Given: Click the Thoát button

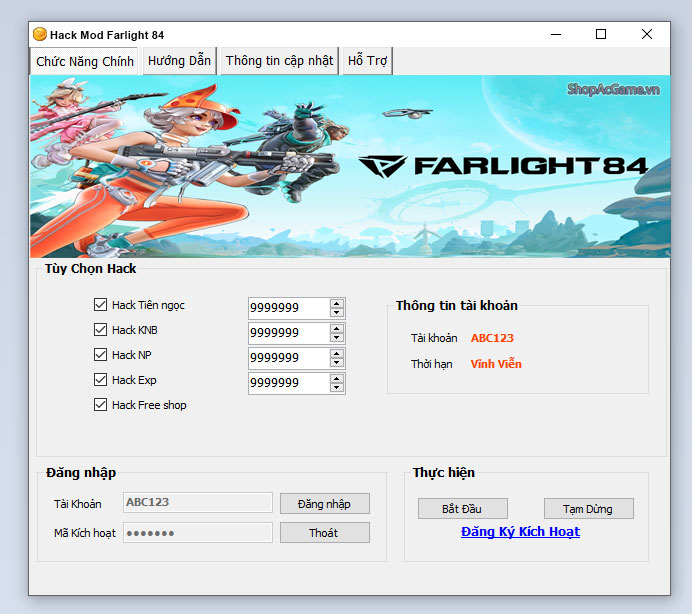Looking at the screenshot, I should click(324, 533).
